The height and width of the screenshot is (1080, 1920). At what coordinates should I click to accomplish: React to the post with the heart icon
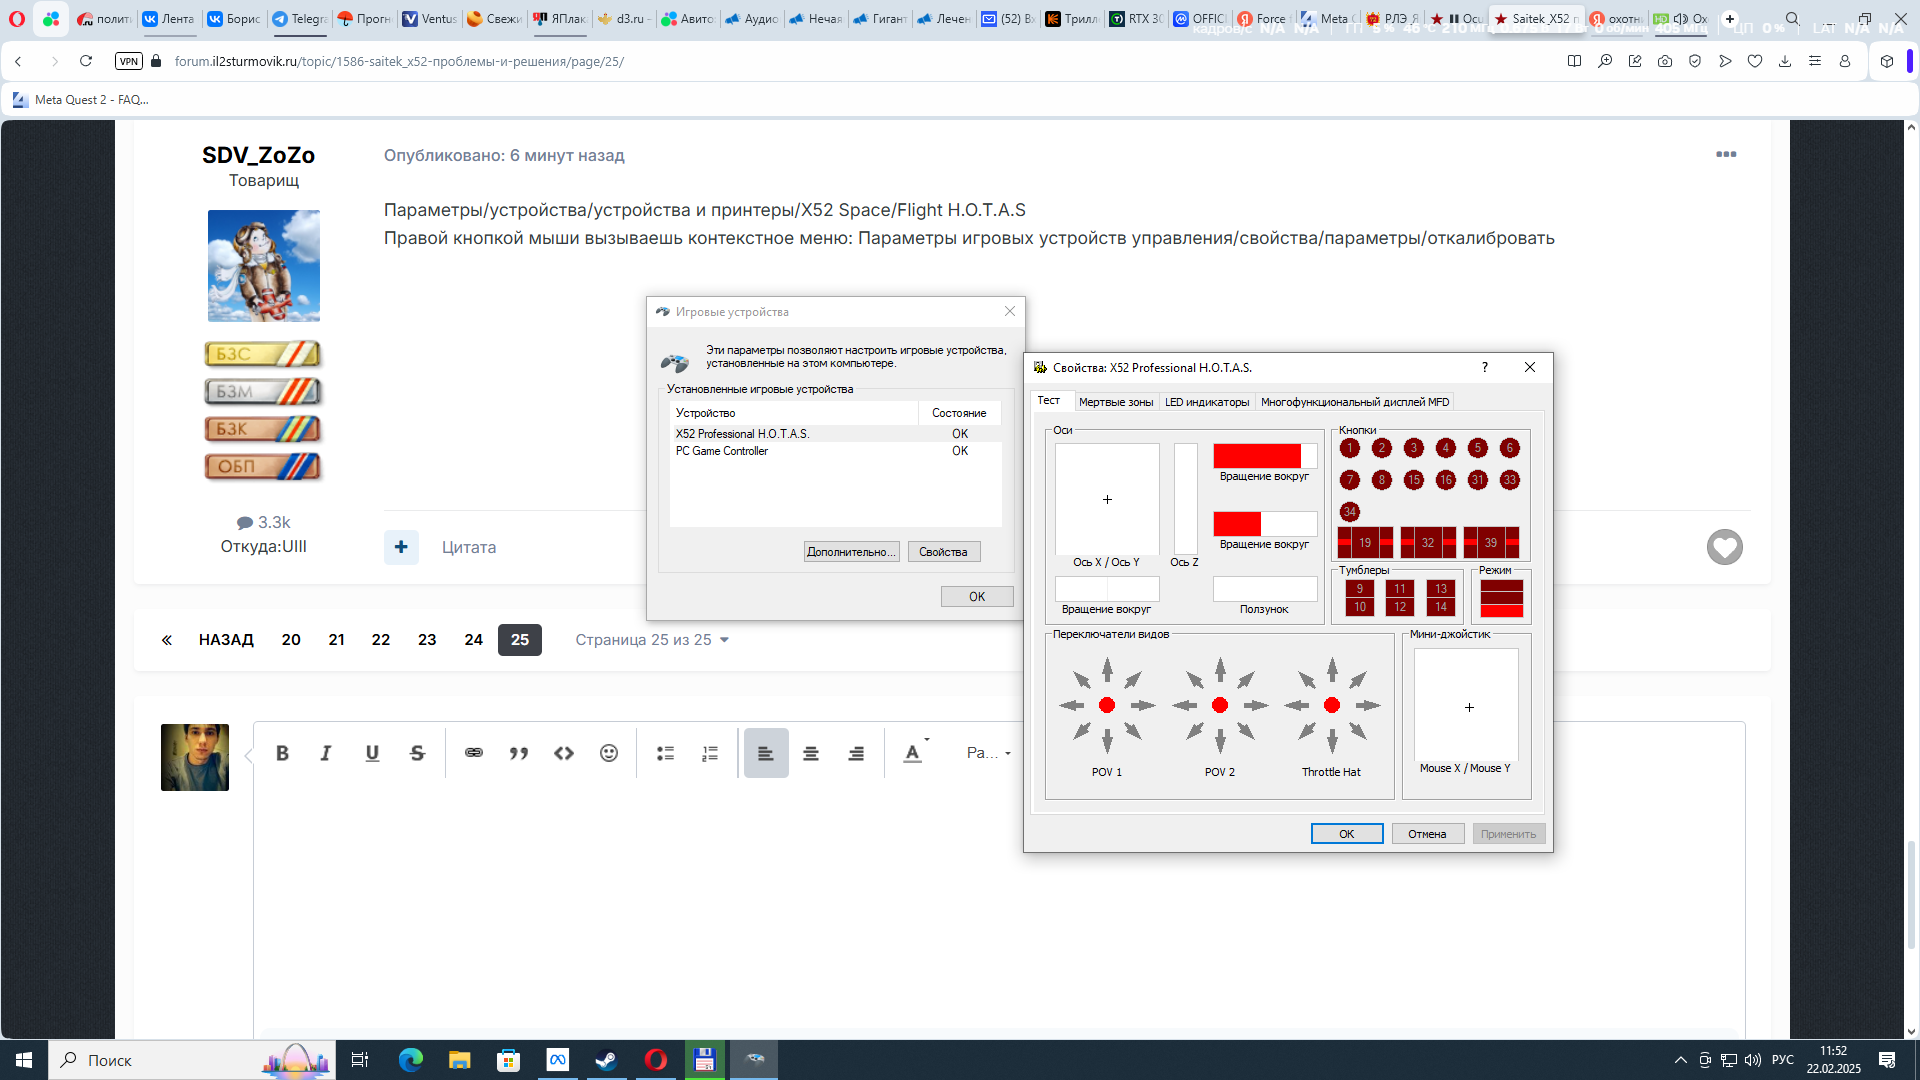1725,547
